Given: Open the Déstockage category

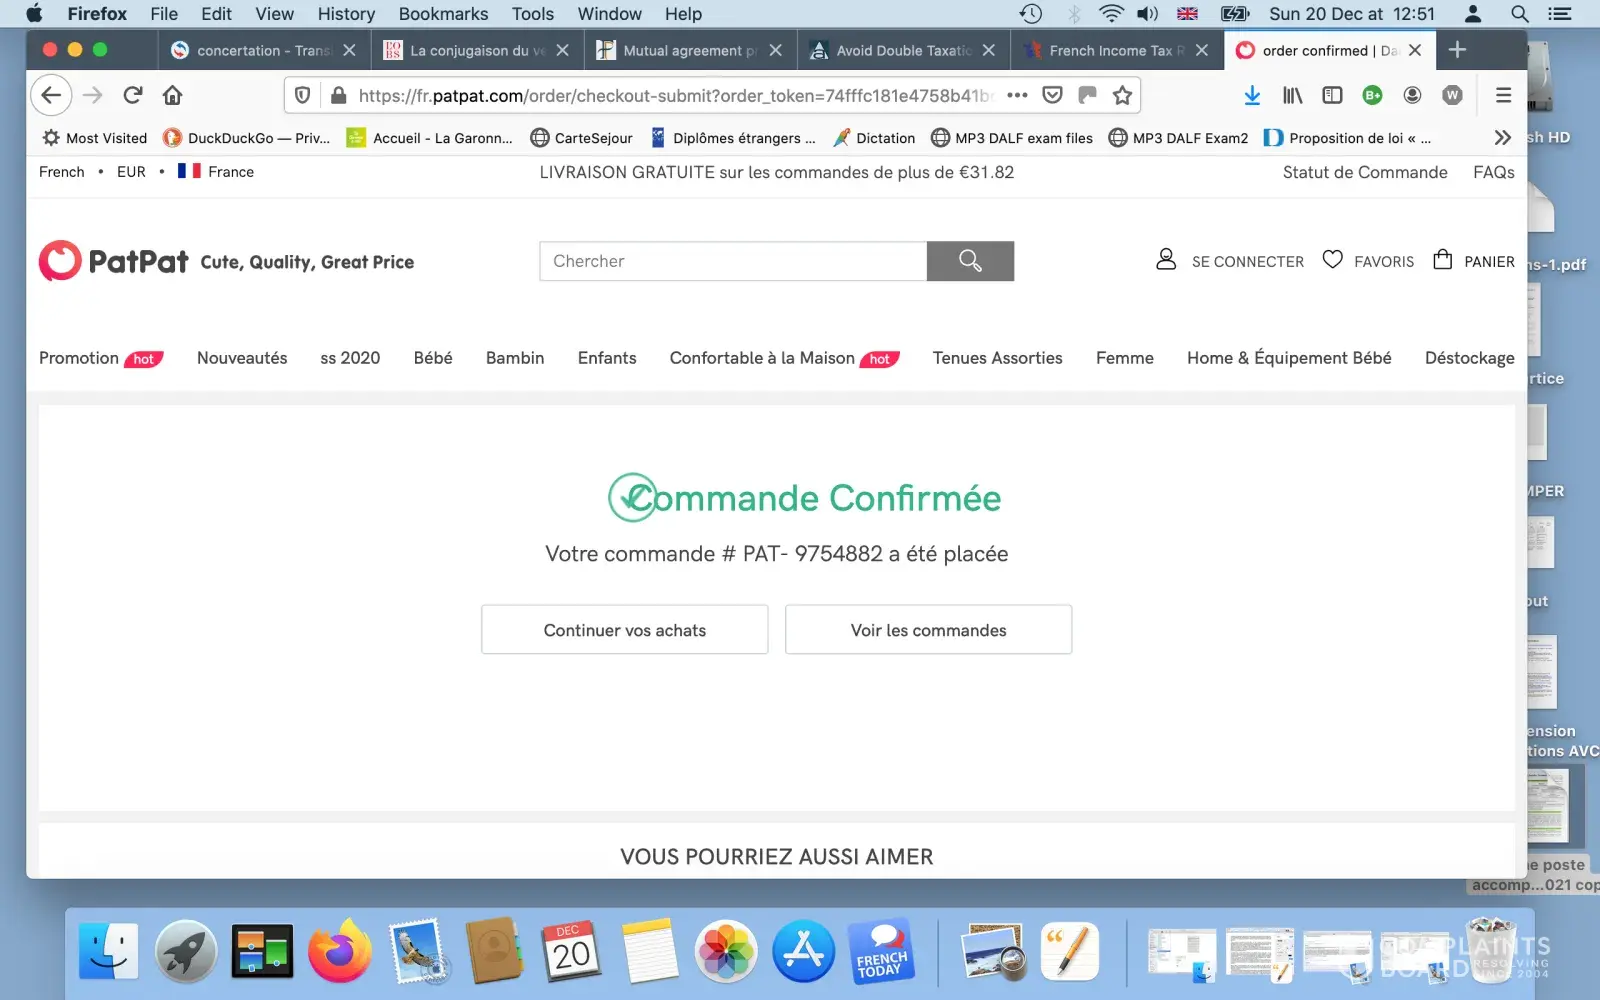Looking at the screenshot, I should click(x=1470, y=358).
